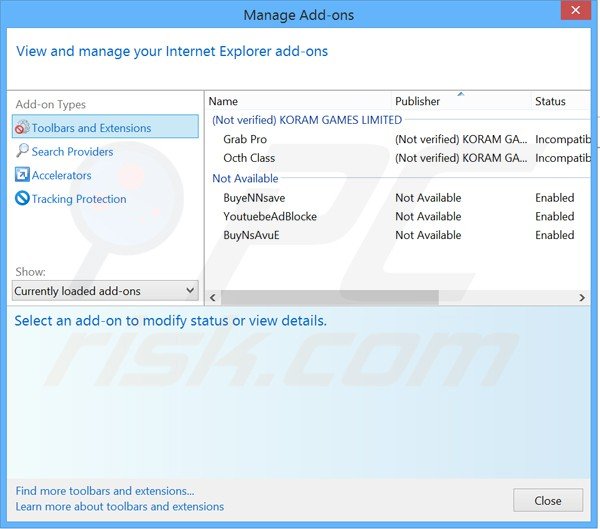Select the YoutuebeAdBlocke add-on

coord(272,216)
